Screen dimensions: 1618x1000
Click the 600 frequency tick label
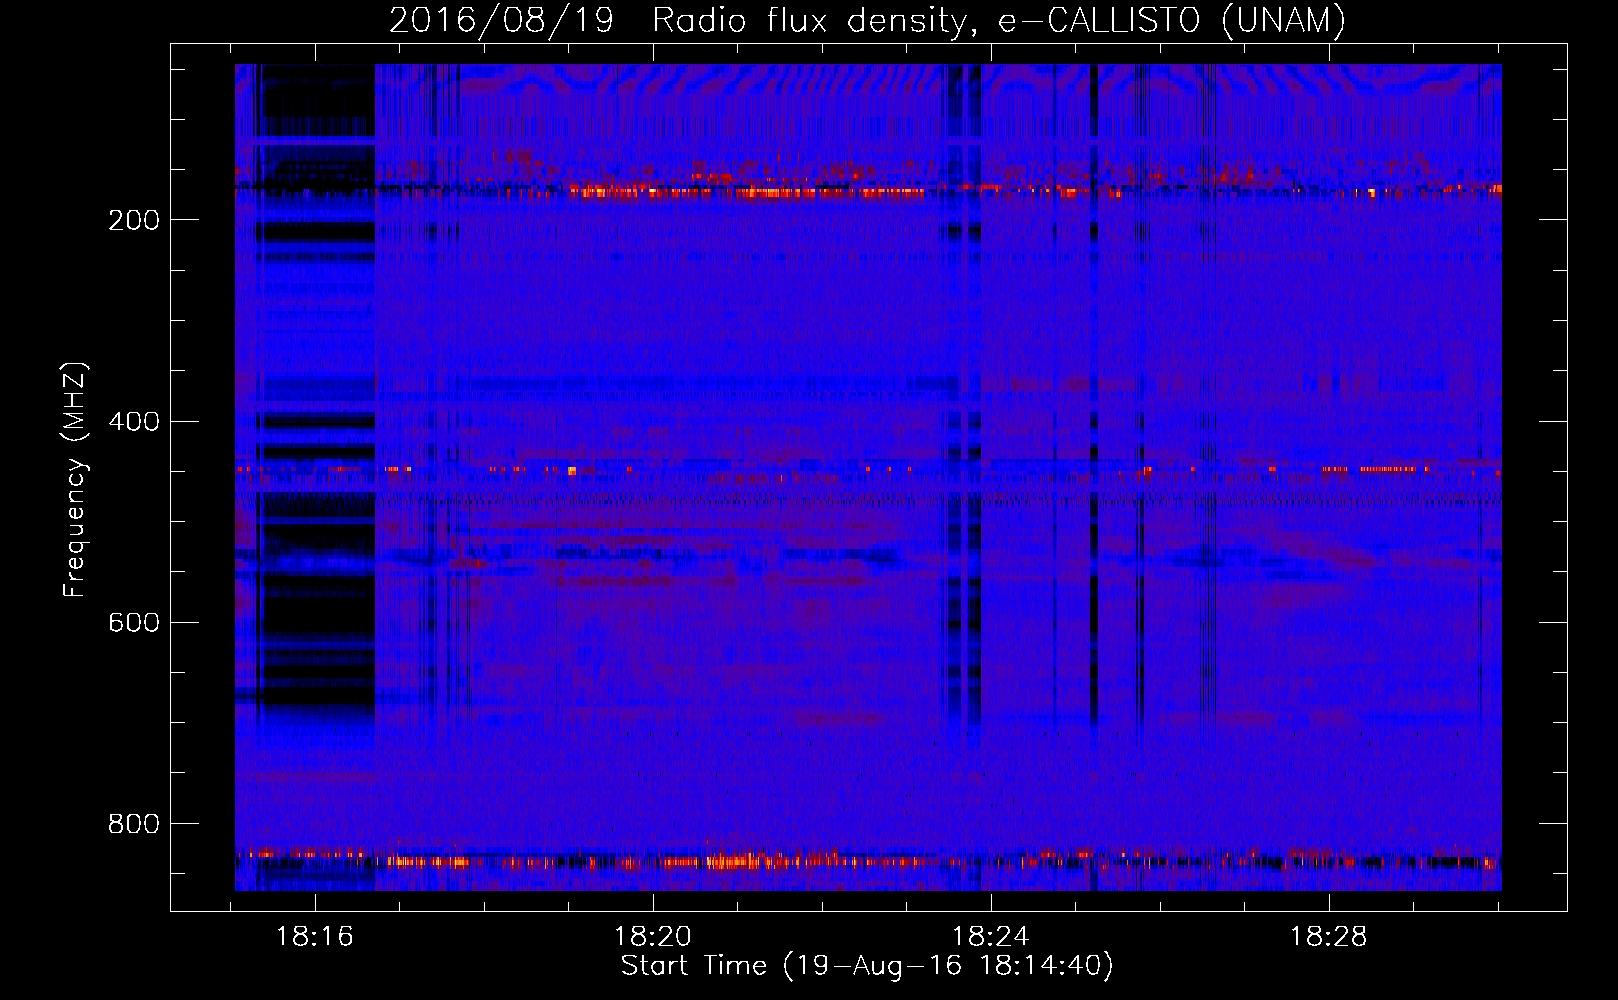[x=134, y=622]
